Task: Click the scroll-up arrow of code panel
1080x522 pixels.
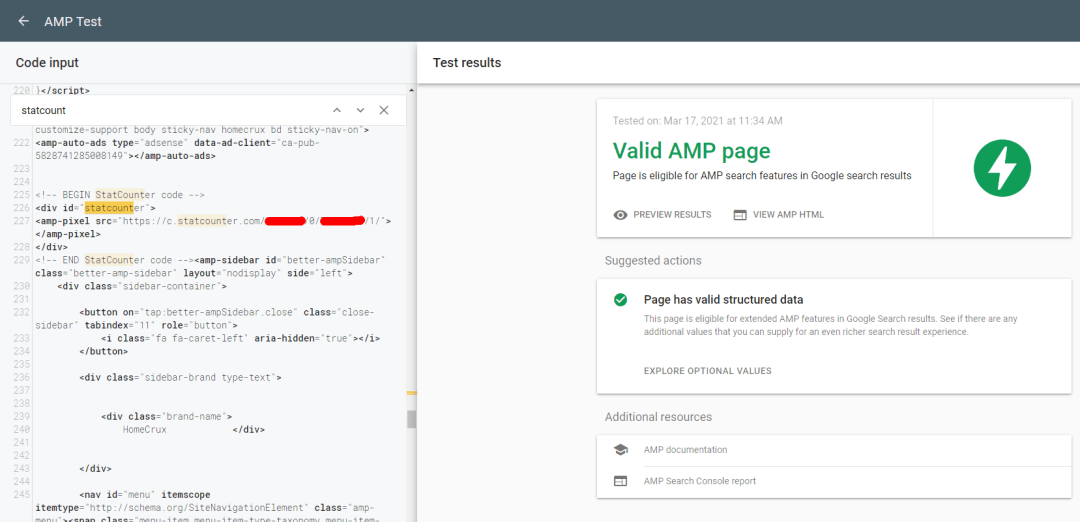Action: pyautogui.click(x=411, y=90)
